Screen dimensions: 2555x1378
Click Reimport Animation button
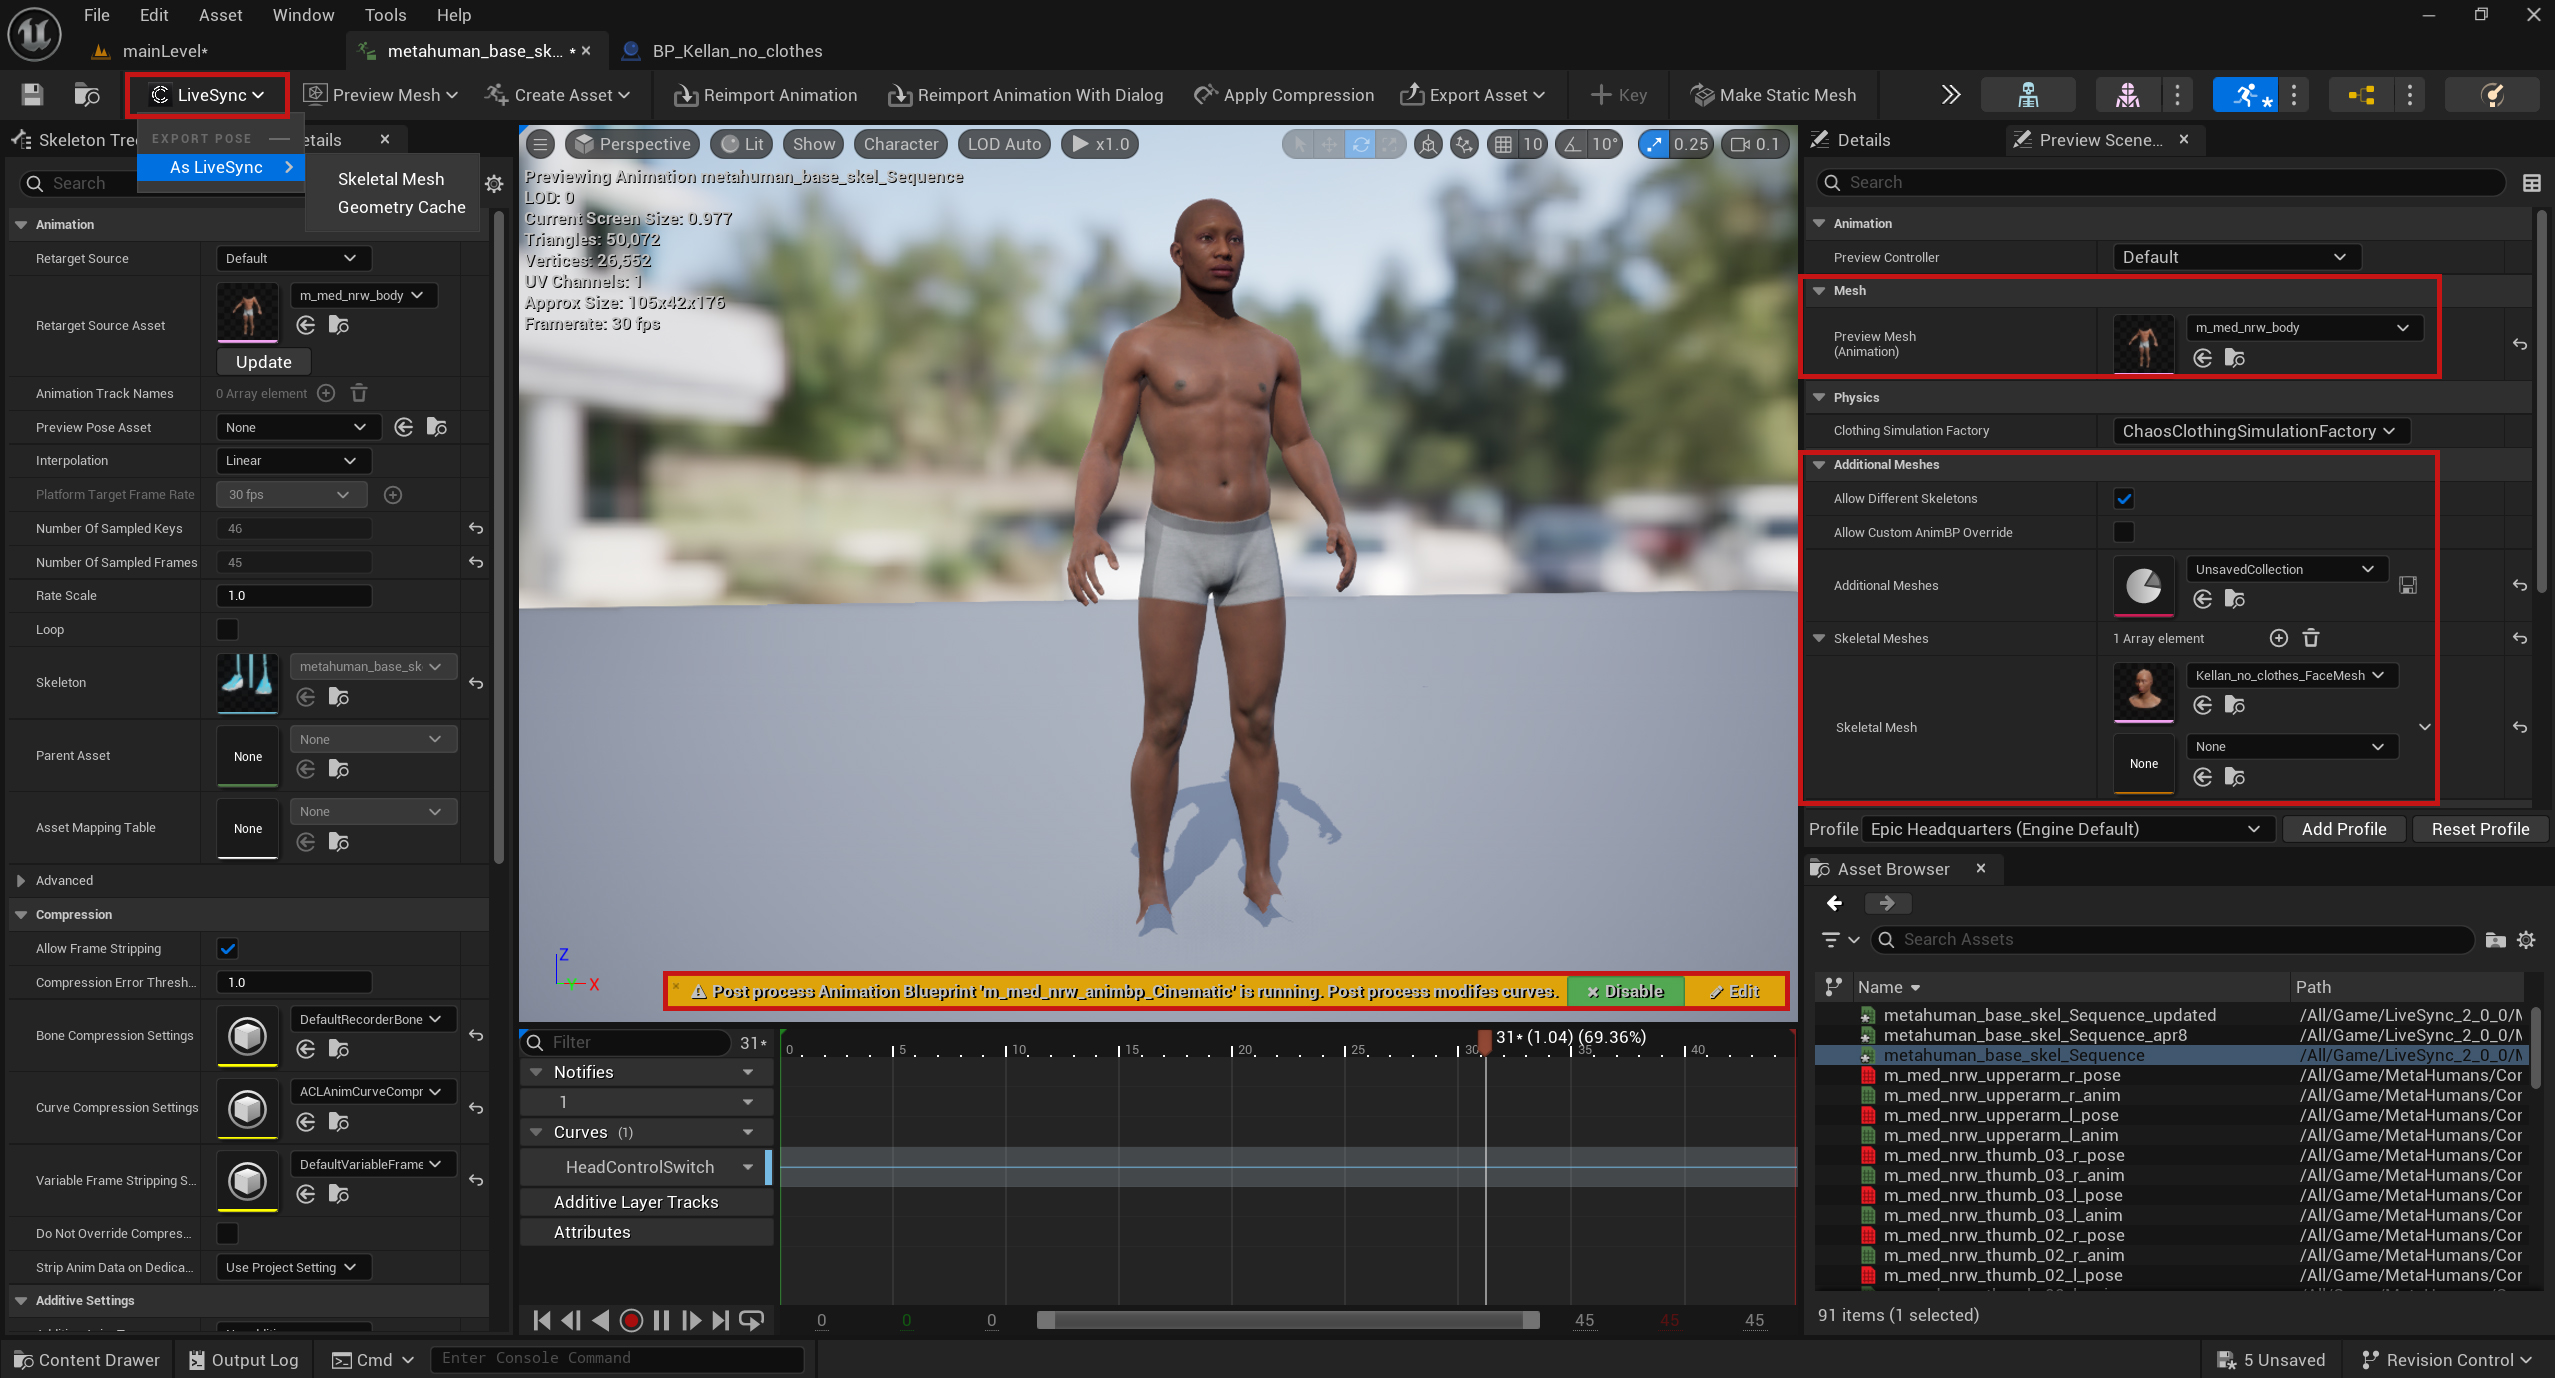765,95
